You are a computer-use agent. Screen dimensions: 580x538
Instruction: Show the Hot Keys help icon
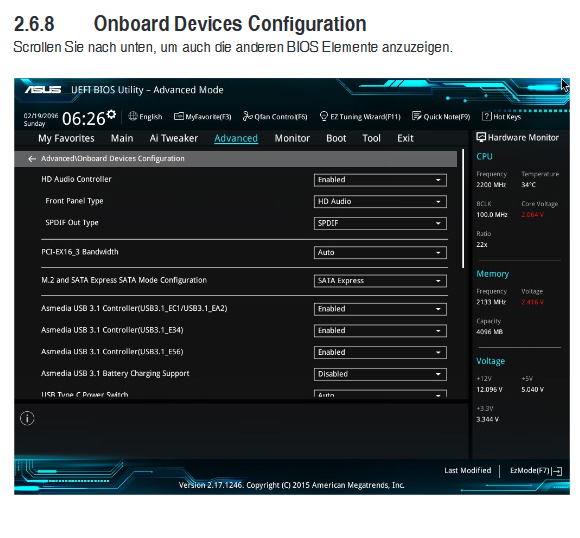[486, 117]
